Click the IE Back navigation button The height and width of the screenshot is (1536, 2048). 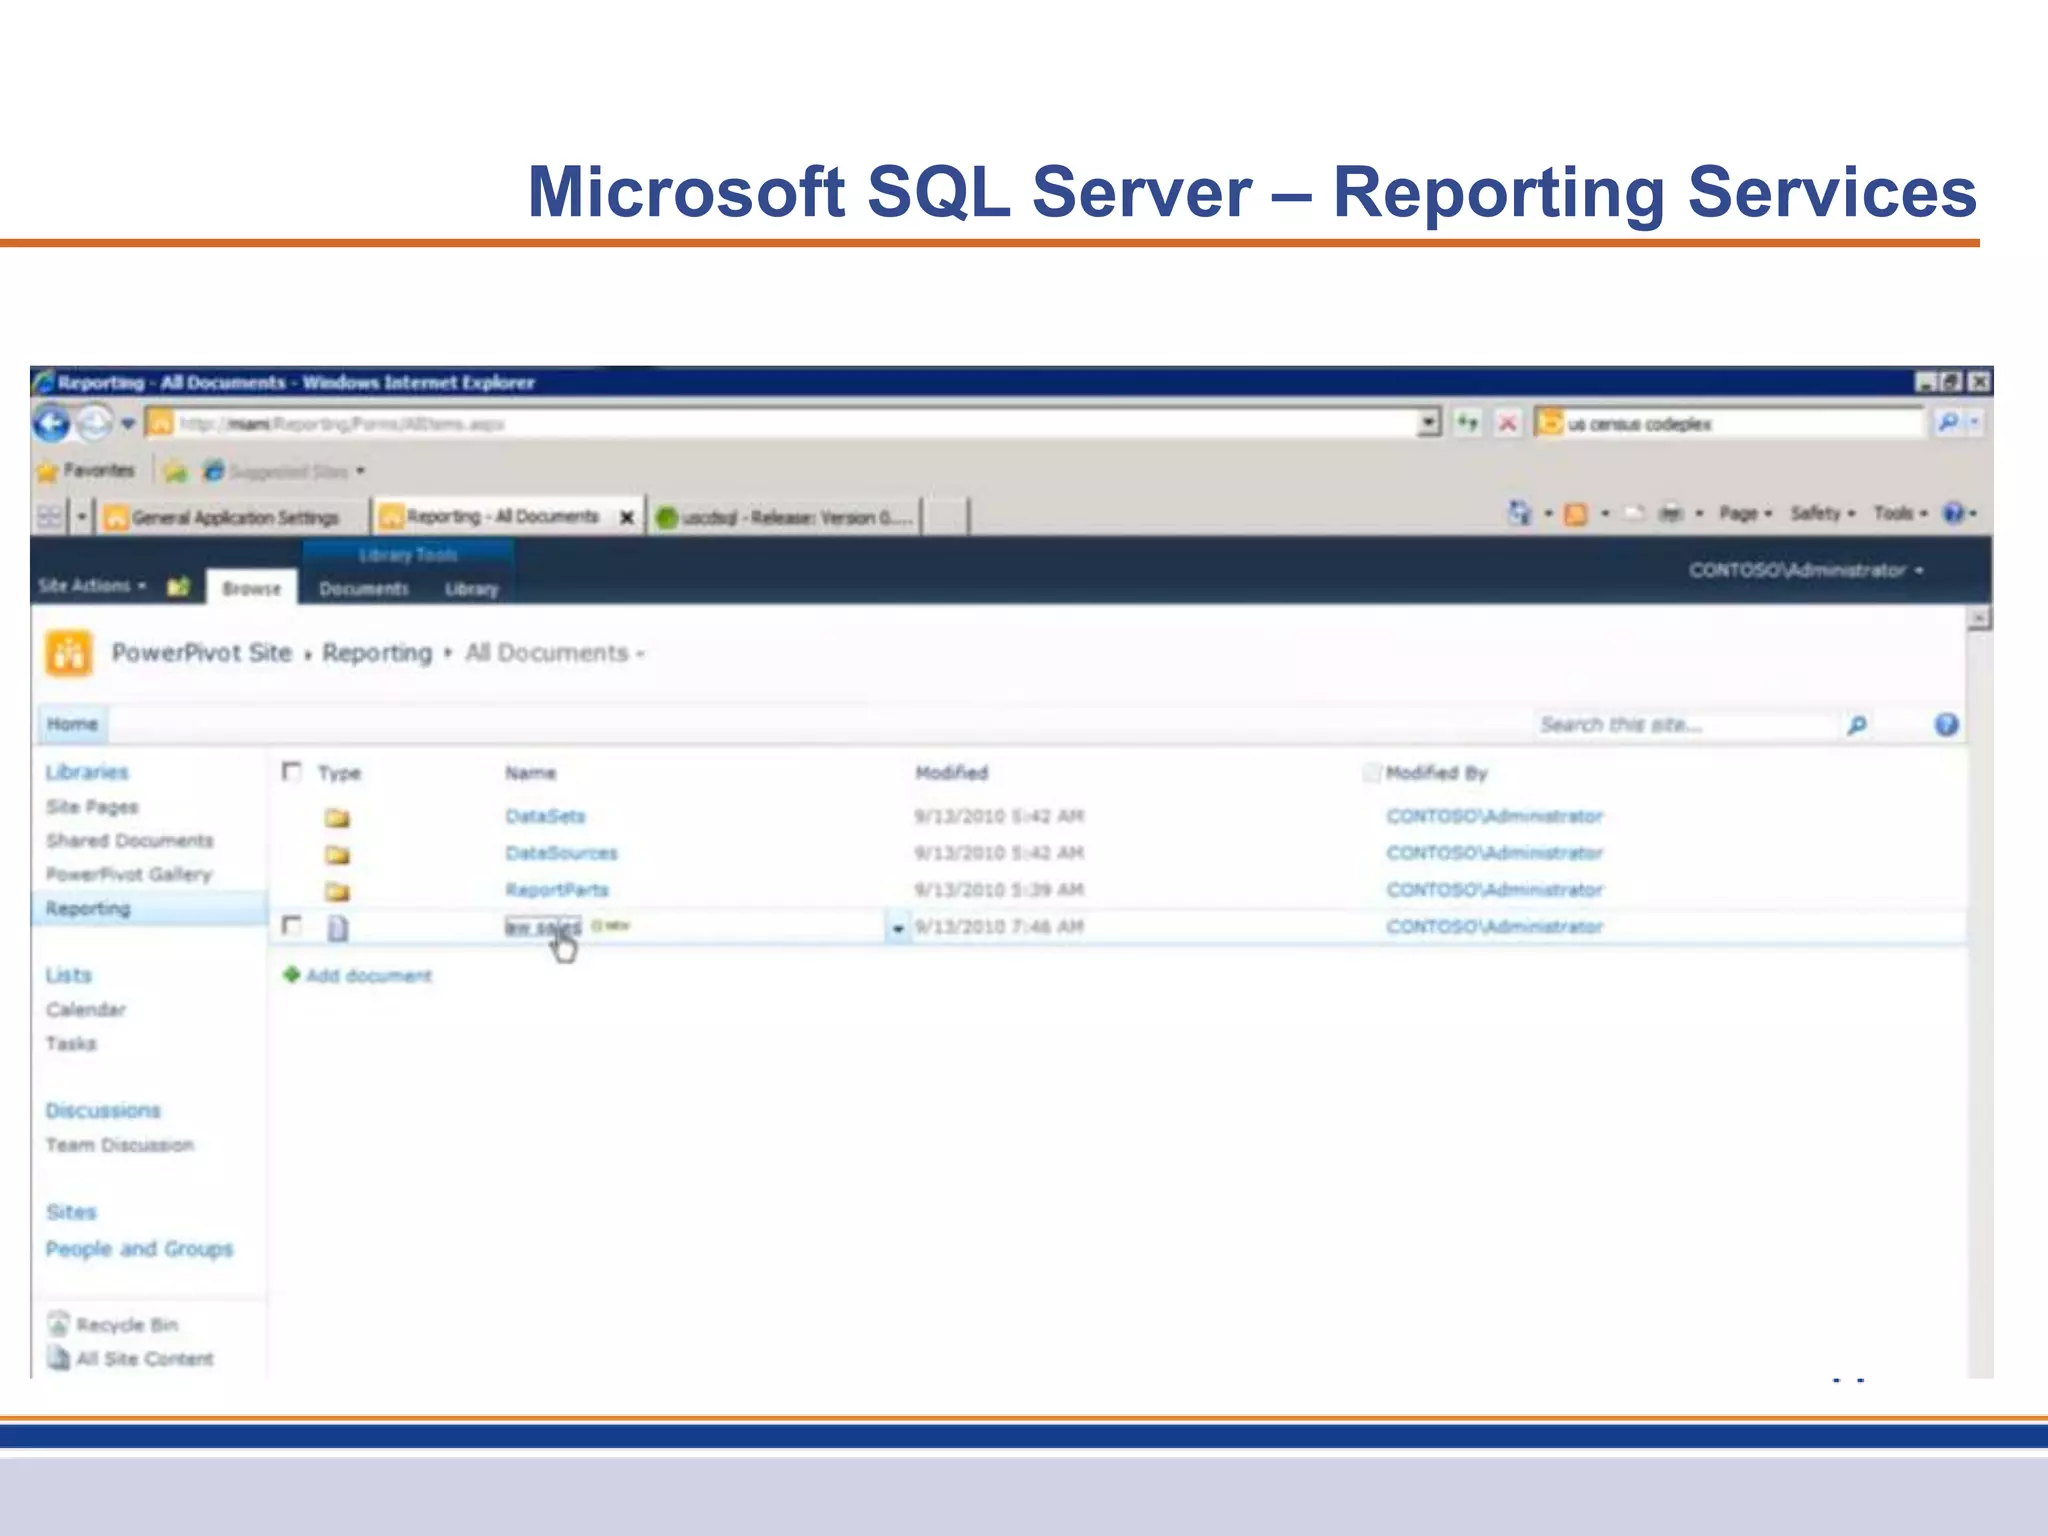(51, 424)
